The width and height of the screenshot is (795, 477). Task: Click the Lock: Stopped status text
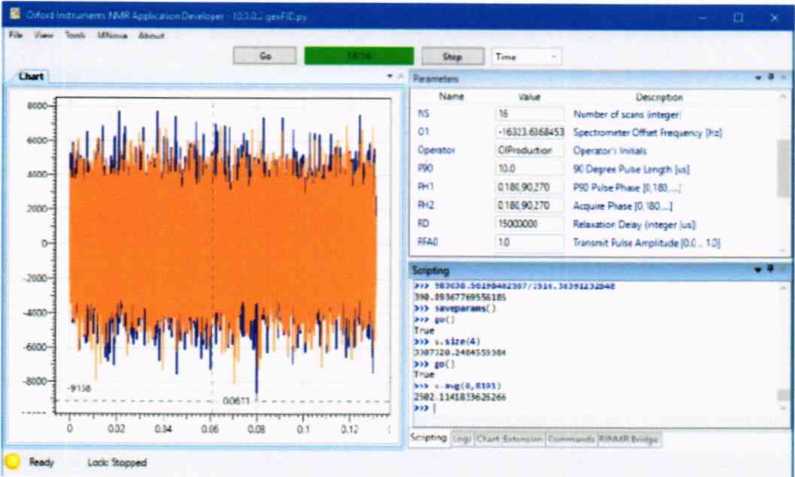[117, 462]
